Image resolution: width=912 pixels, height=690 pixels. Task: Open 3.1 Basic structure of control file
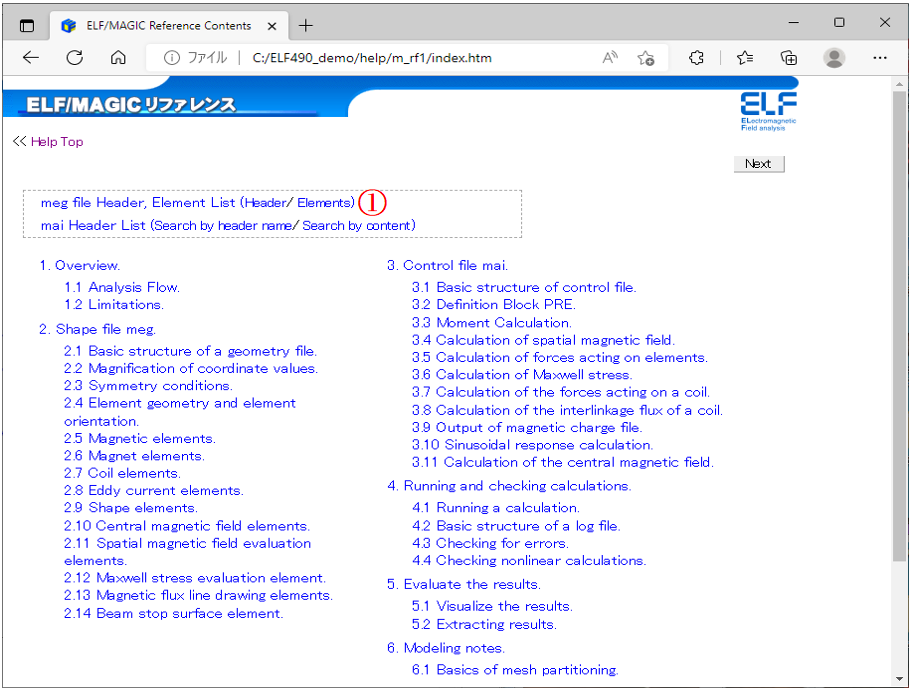pos(524,287)
